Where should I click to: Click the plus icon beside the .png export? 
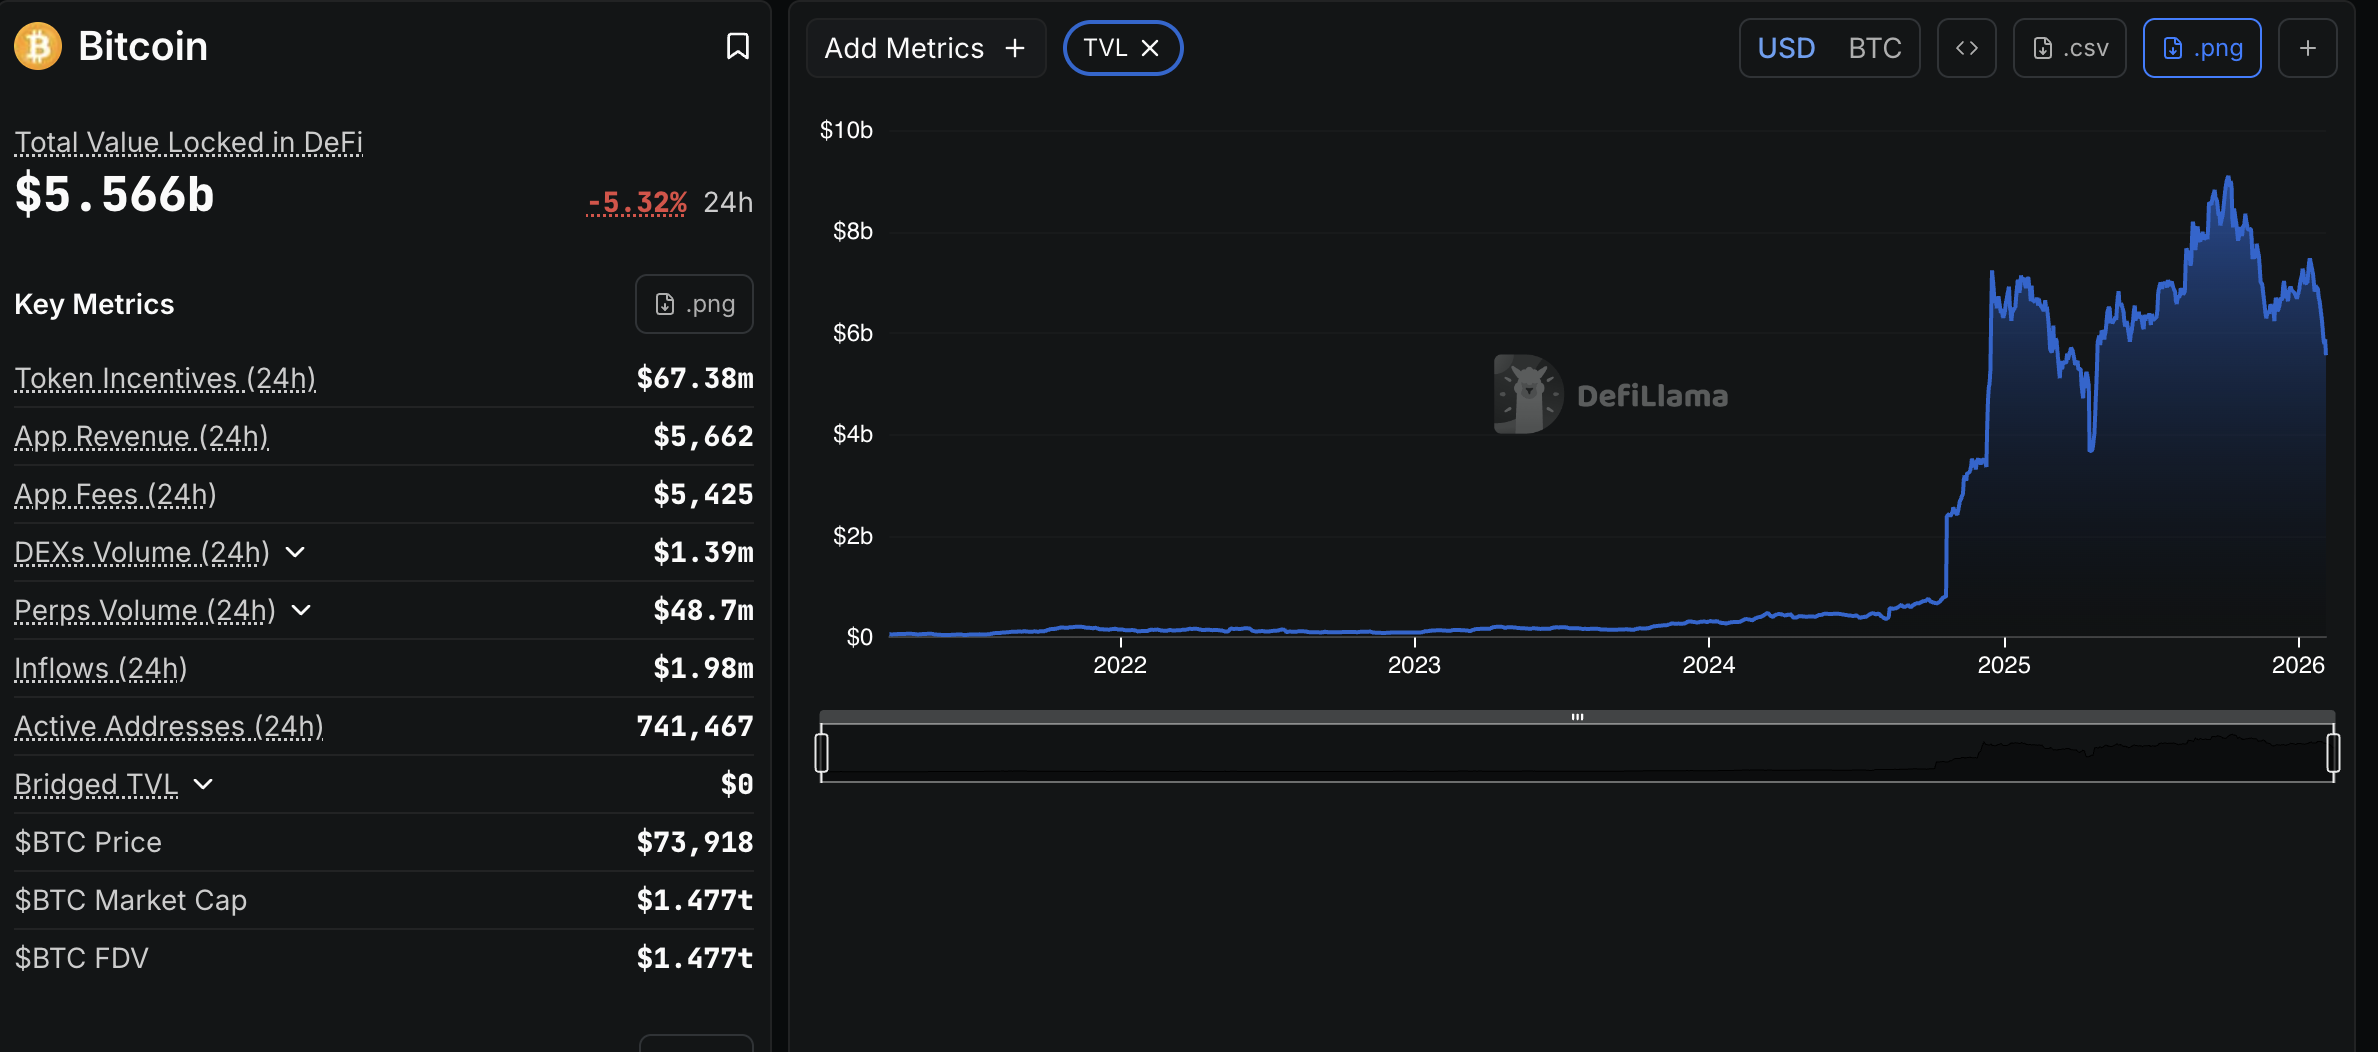point(2307,47)
